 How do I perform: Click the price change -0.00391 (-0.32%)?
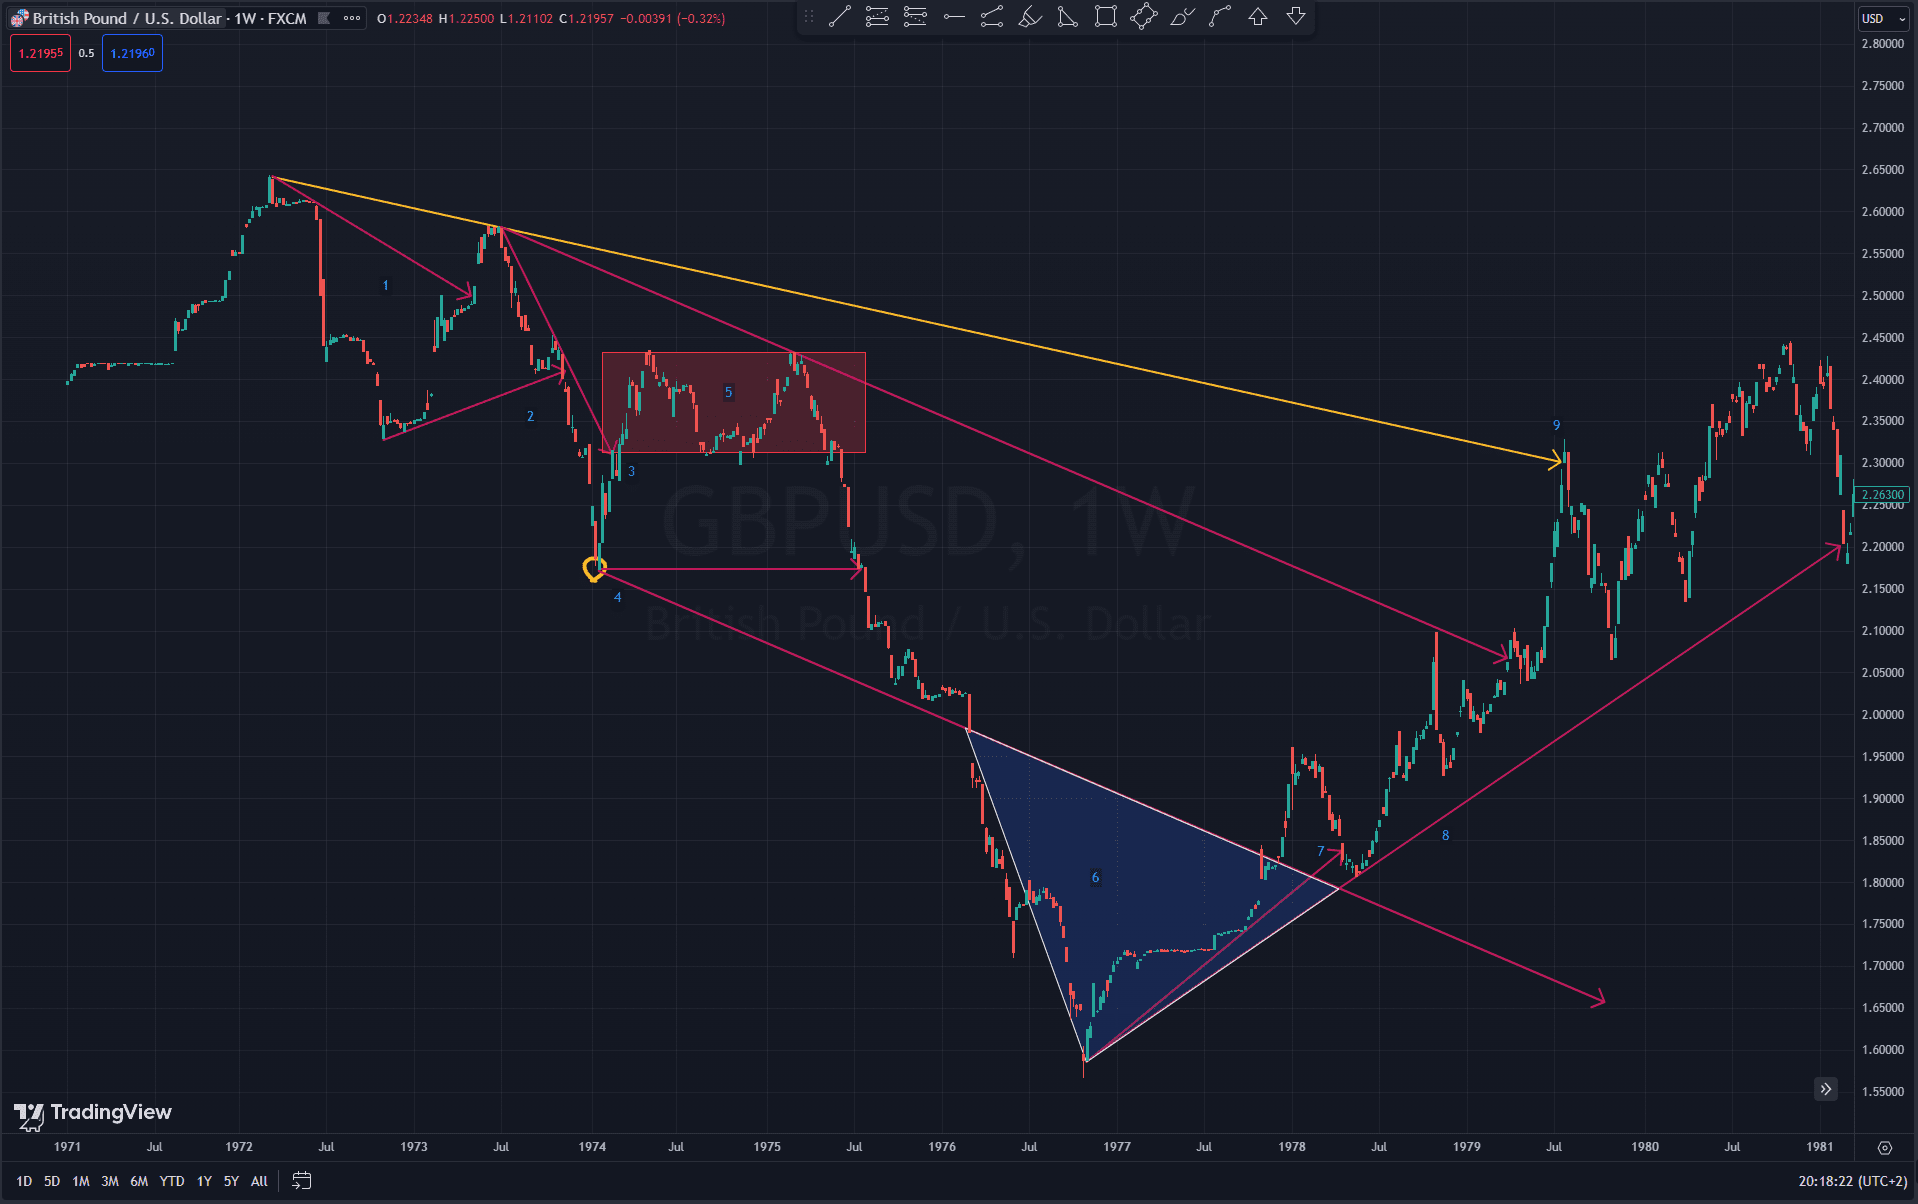click(673, 18)
